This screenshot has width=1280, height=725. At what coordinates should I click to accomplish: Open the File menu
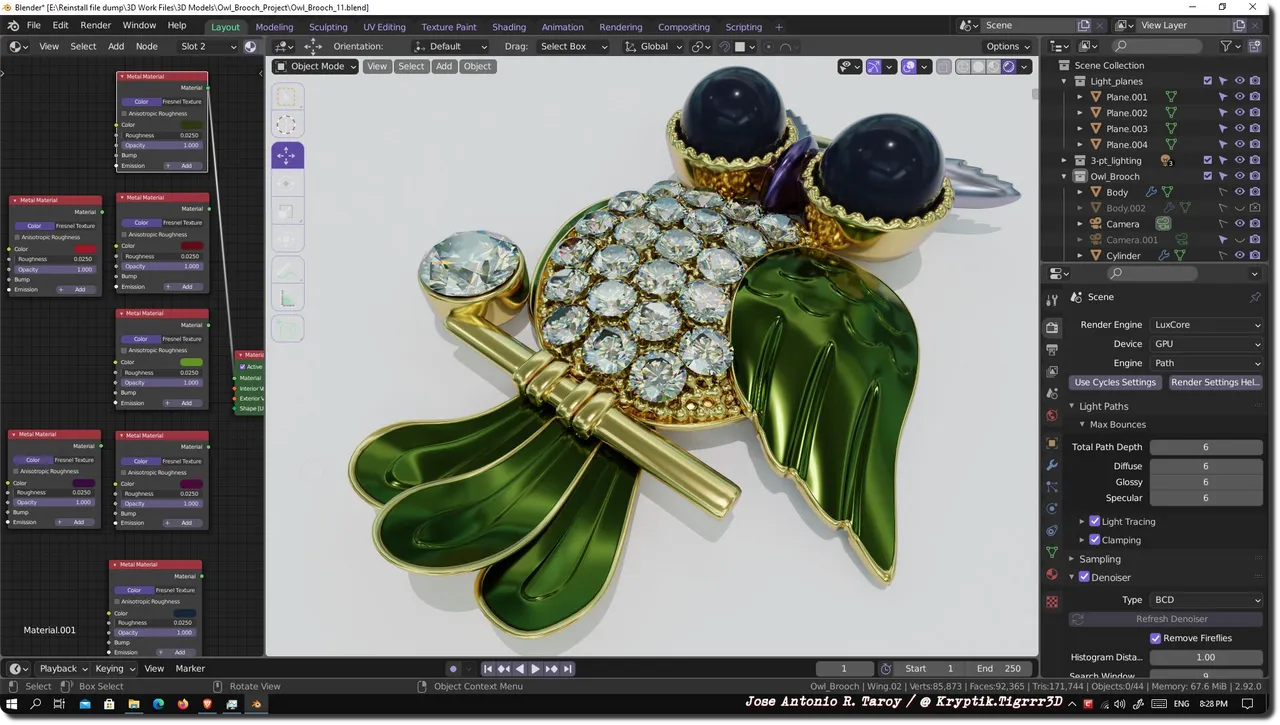pos(34,25)
